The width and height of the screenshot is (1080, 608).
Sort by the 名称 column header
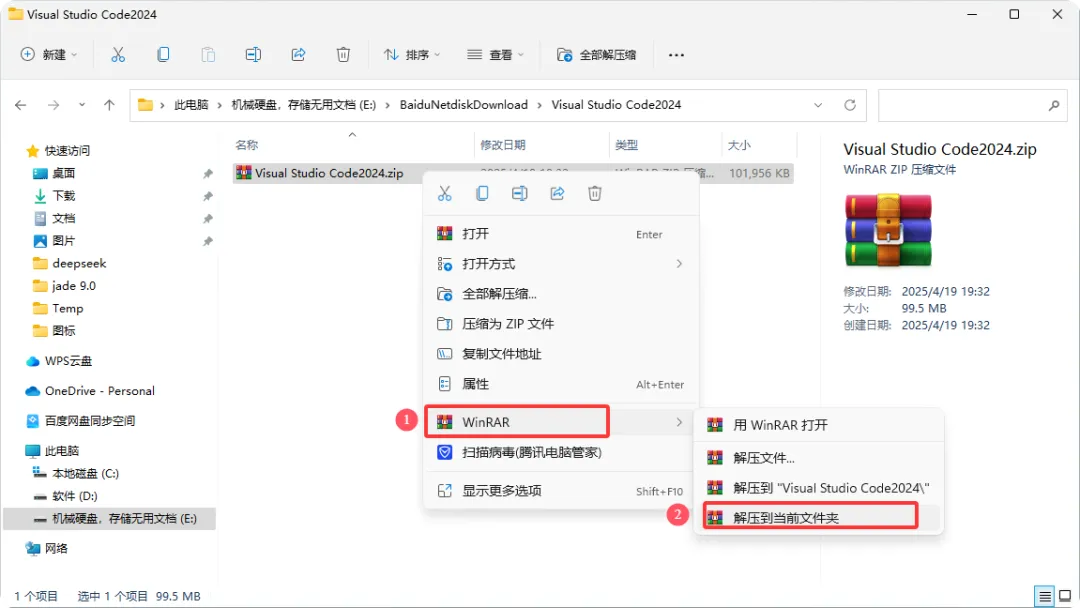point(247,145)
